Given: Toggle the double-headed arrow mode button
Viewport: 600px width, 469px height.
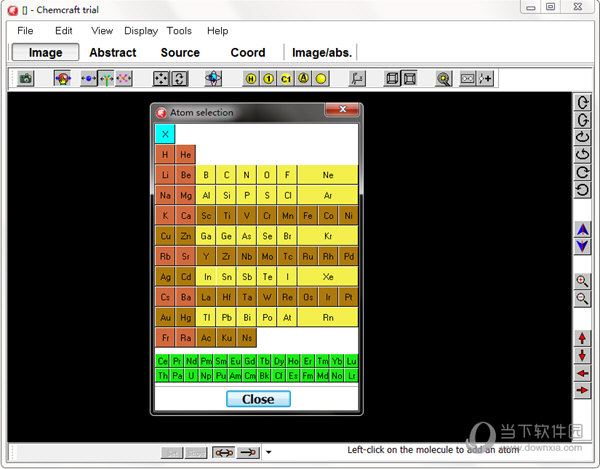Looking at the screenshot, I should click(224, 453).
